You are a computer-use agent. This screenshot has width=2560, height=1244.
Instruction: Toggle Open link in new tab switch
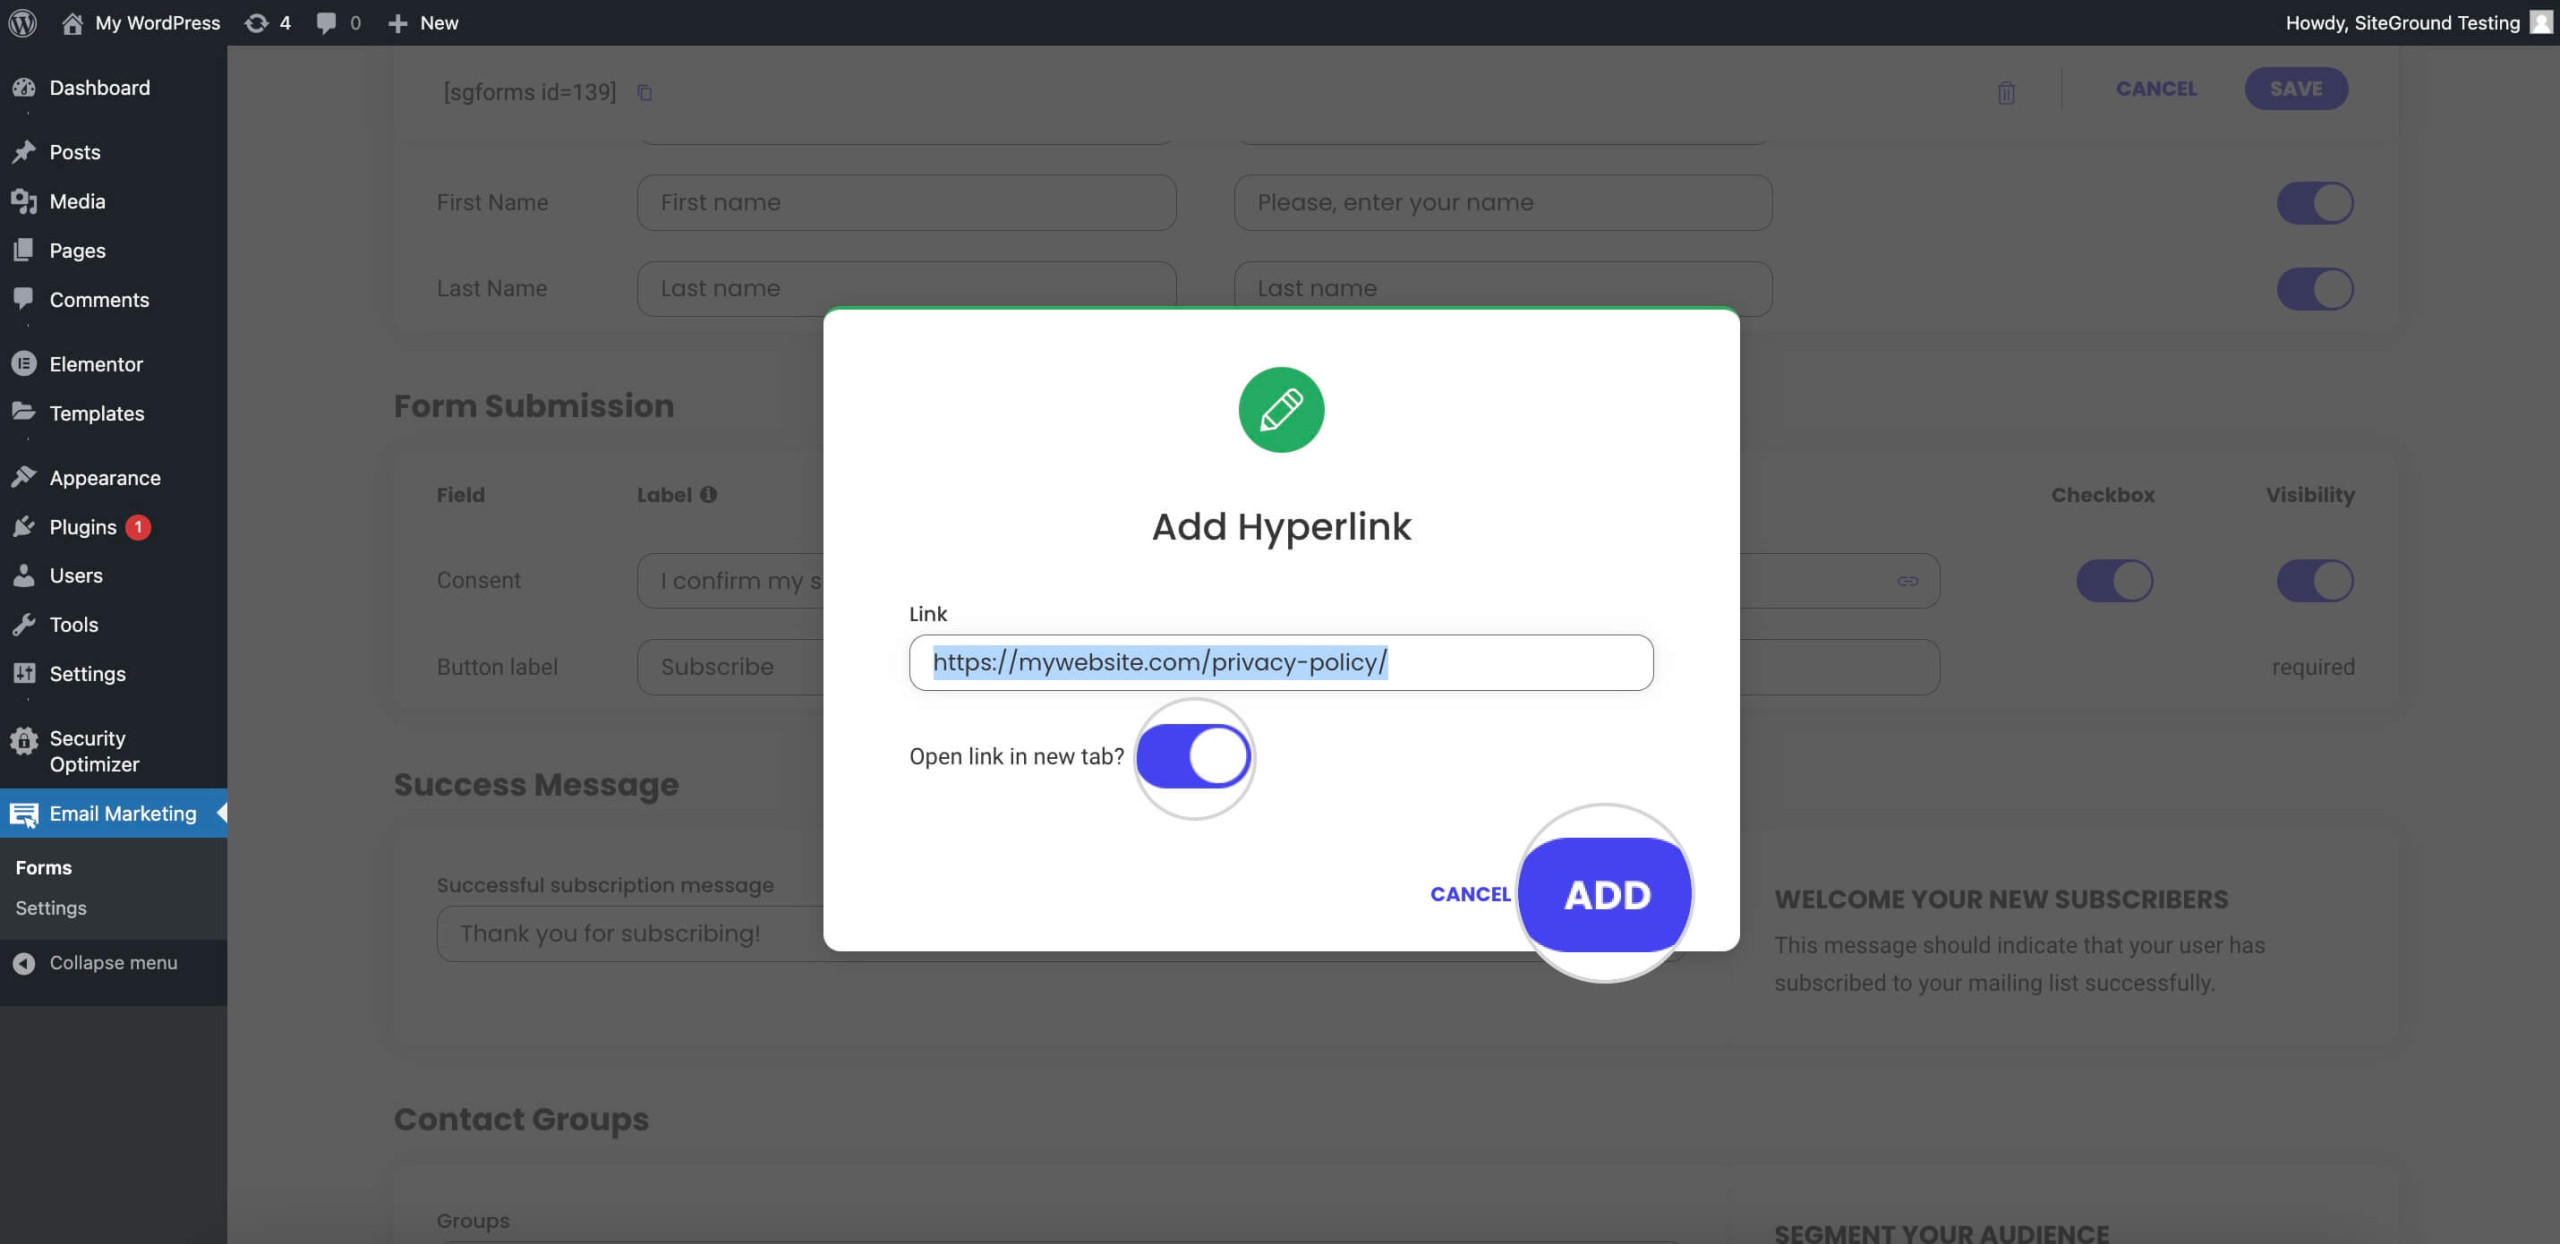pos(1193,756)
